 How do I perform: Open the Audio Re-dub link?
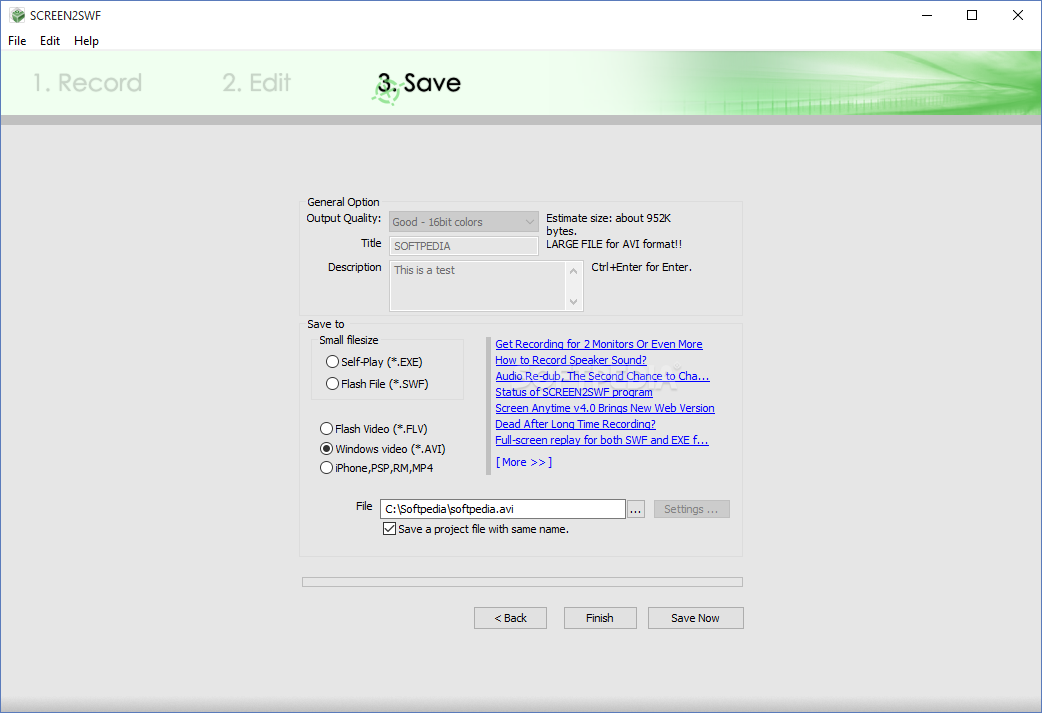[x=602, y=376]
